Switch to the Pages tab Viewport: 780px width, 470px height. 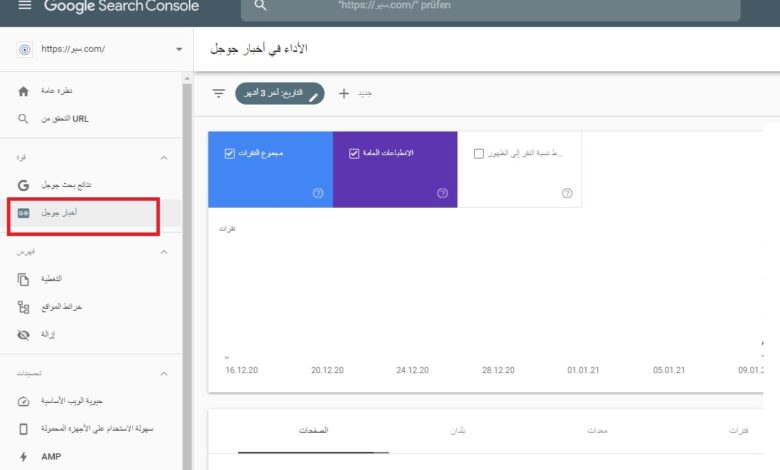pos(313,431)
